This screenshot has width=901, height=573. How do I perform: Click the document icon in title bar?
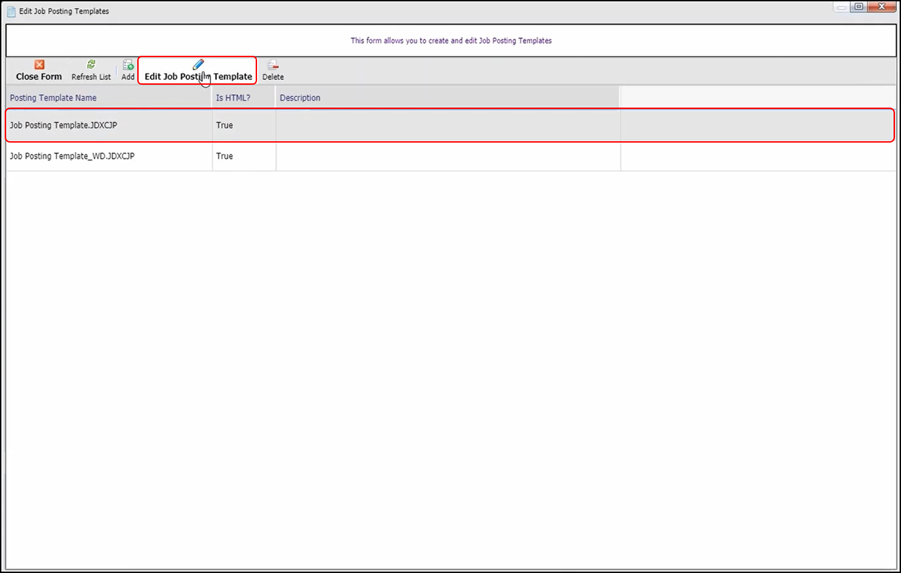click(x=12, y=11)
